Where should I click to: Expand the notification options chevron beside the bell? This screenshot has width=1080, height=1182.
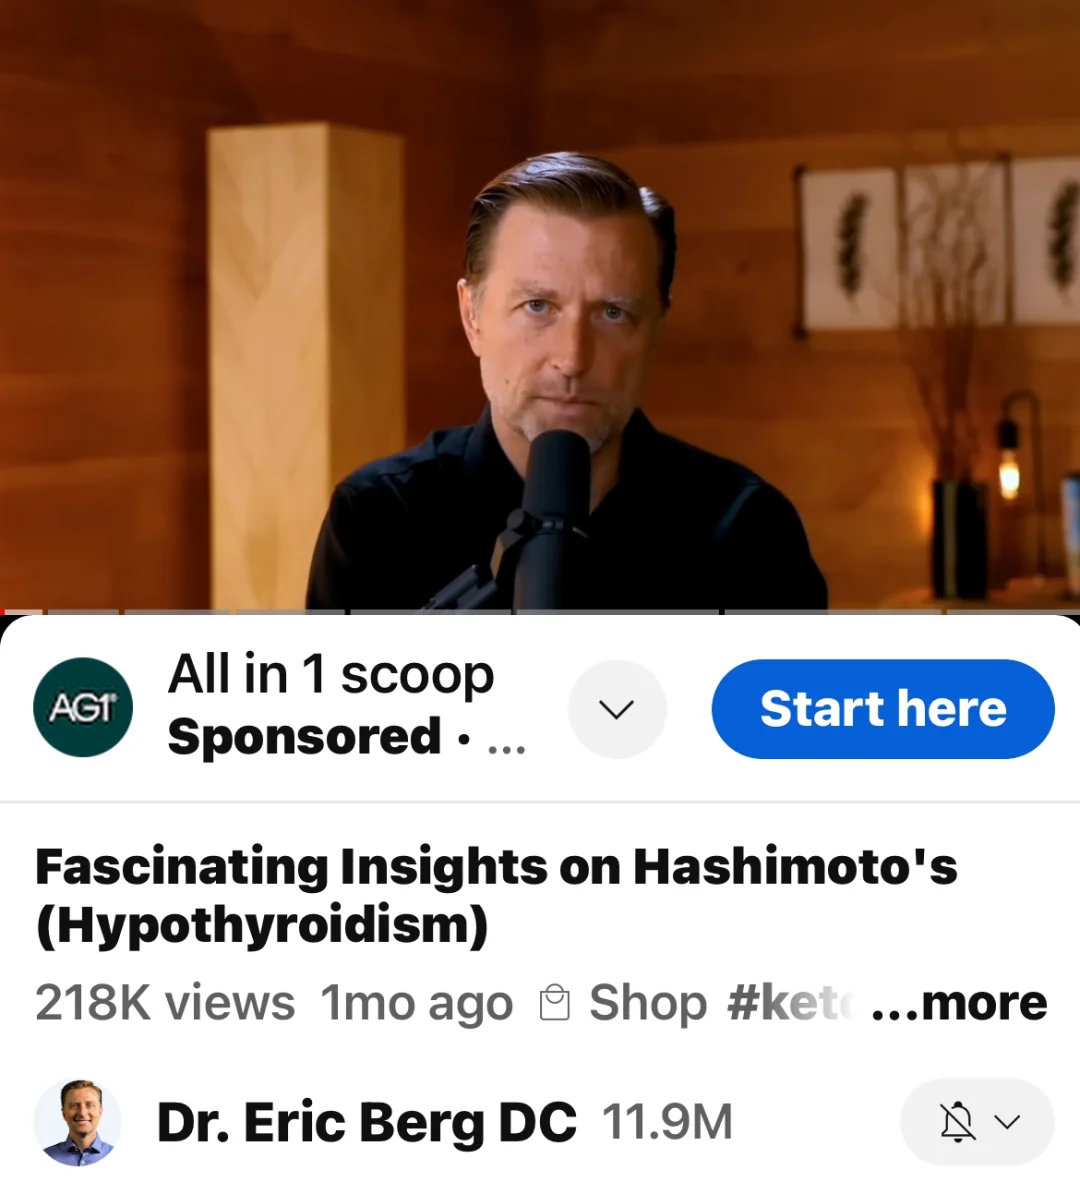pos(1008,1122)
